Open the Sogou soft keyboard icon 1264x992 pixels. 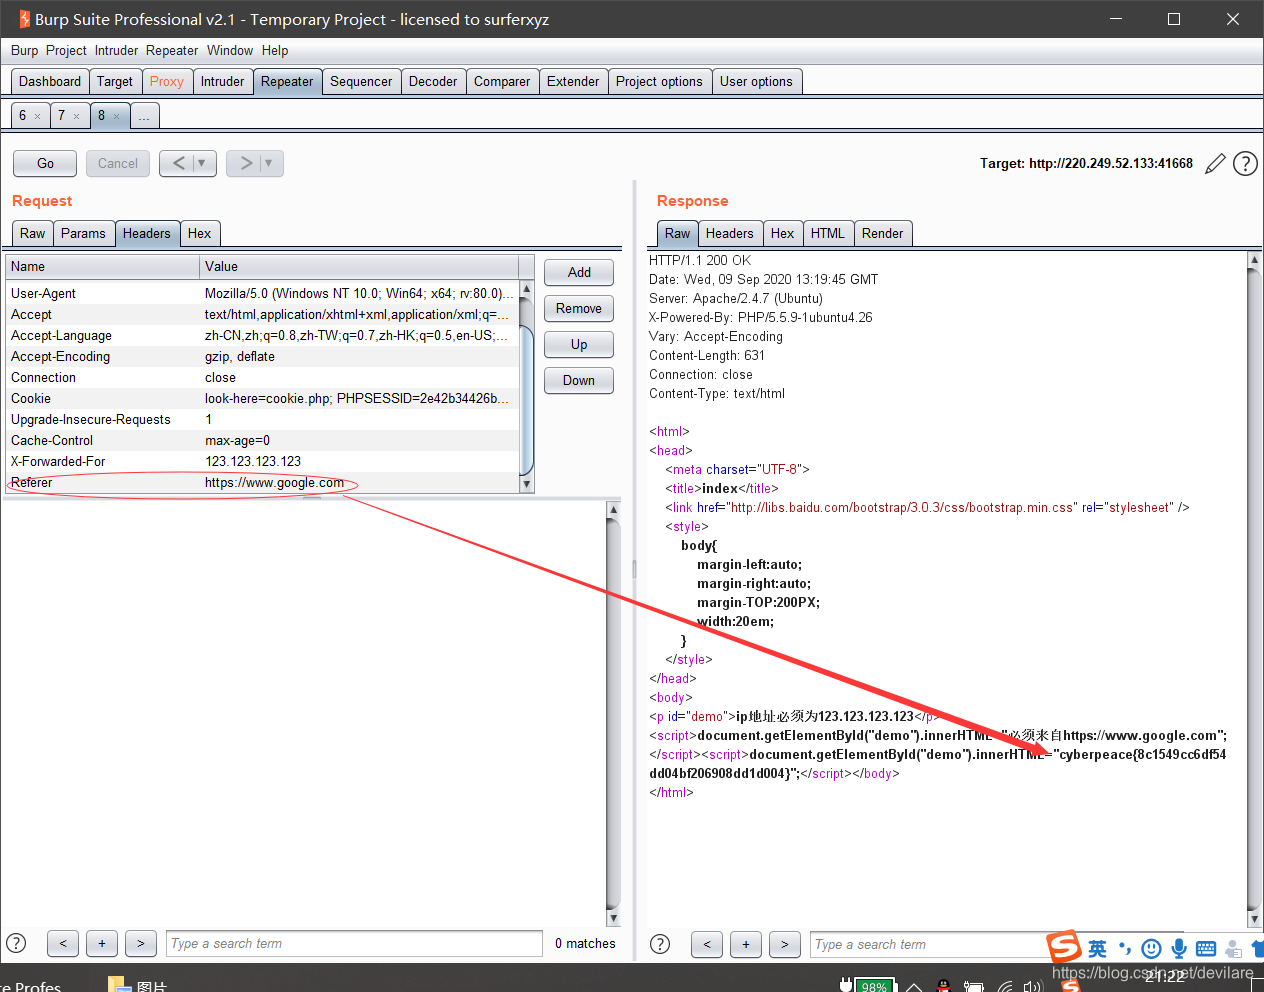(x=1206, y=949)
